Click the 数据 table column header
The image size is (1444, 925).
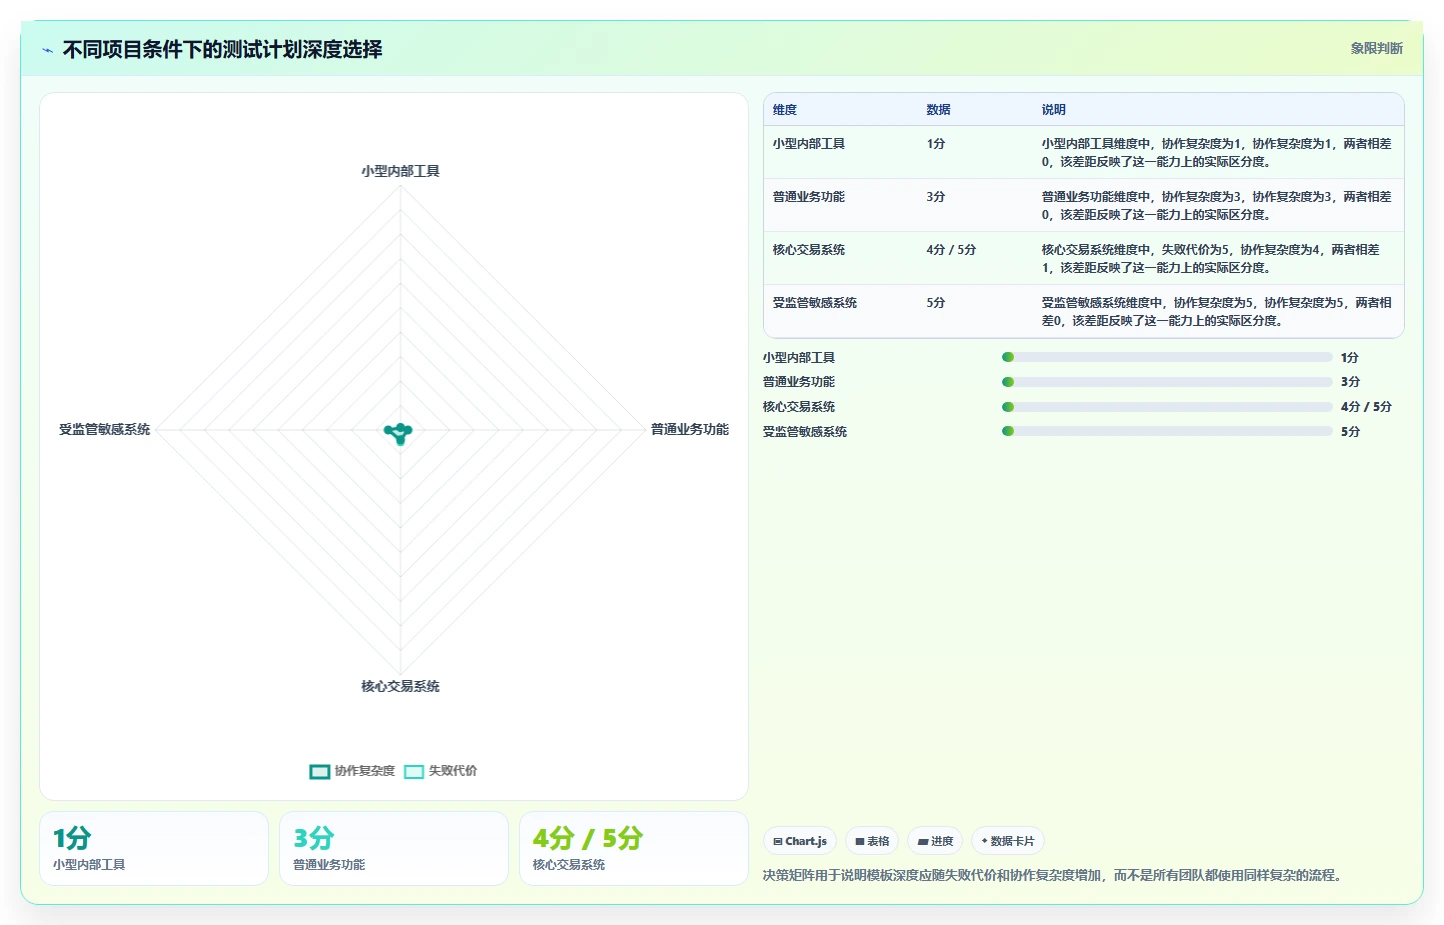(x=938, y=110)
